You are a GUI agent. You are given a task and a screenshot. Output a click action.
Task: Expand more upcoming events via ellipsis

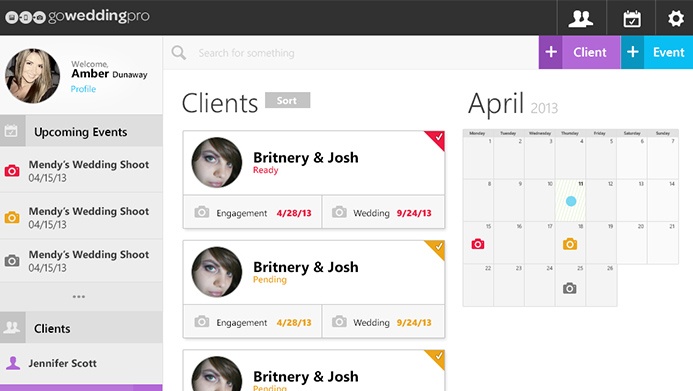pyautogui.click(x=79, y=296)
